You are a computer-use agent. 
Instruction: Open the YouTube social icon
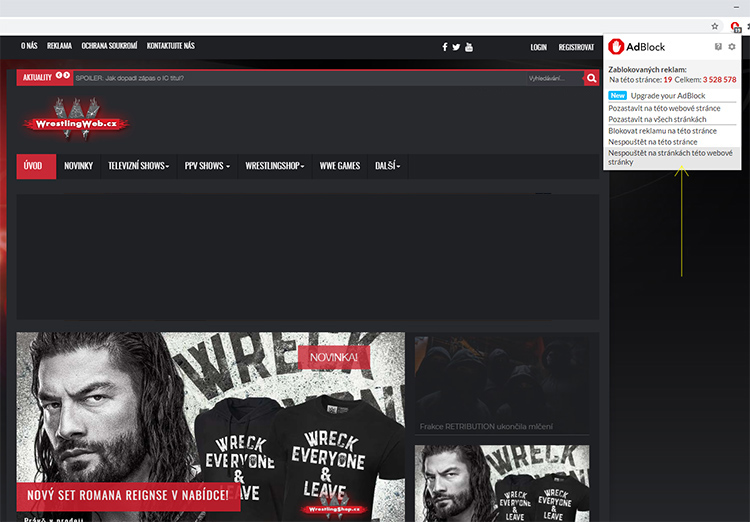(469, 47)
